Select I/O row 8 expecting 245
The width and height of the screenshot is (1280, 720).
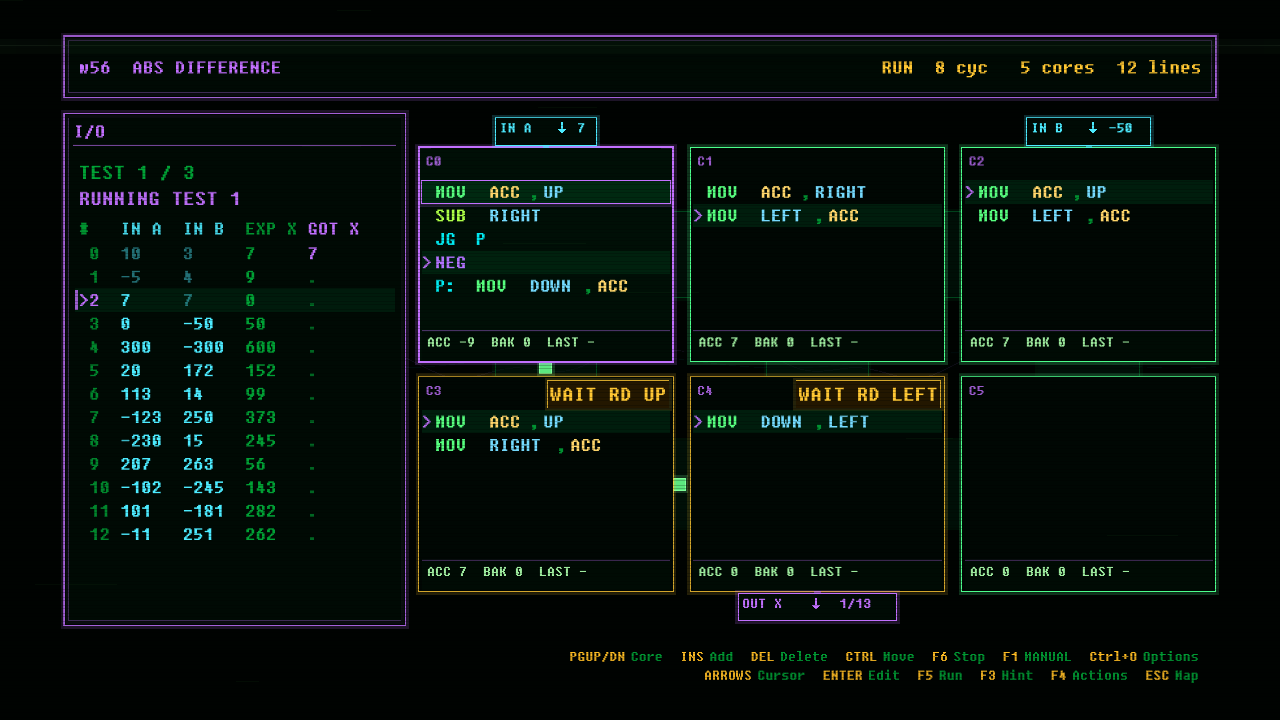click(x=236, y=441)
